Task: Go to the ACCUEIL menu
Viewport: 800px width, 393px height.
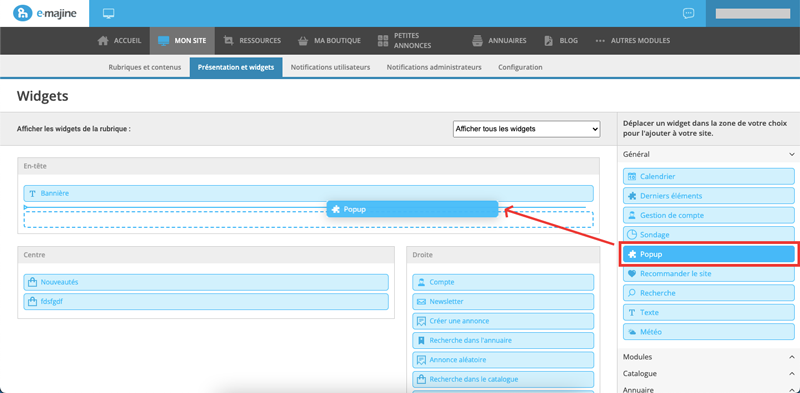Action: (119, 41)
